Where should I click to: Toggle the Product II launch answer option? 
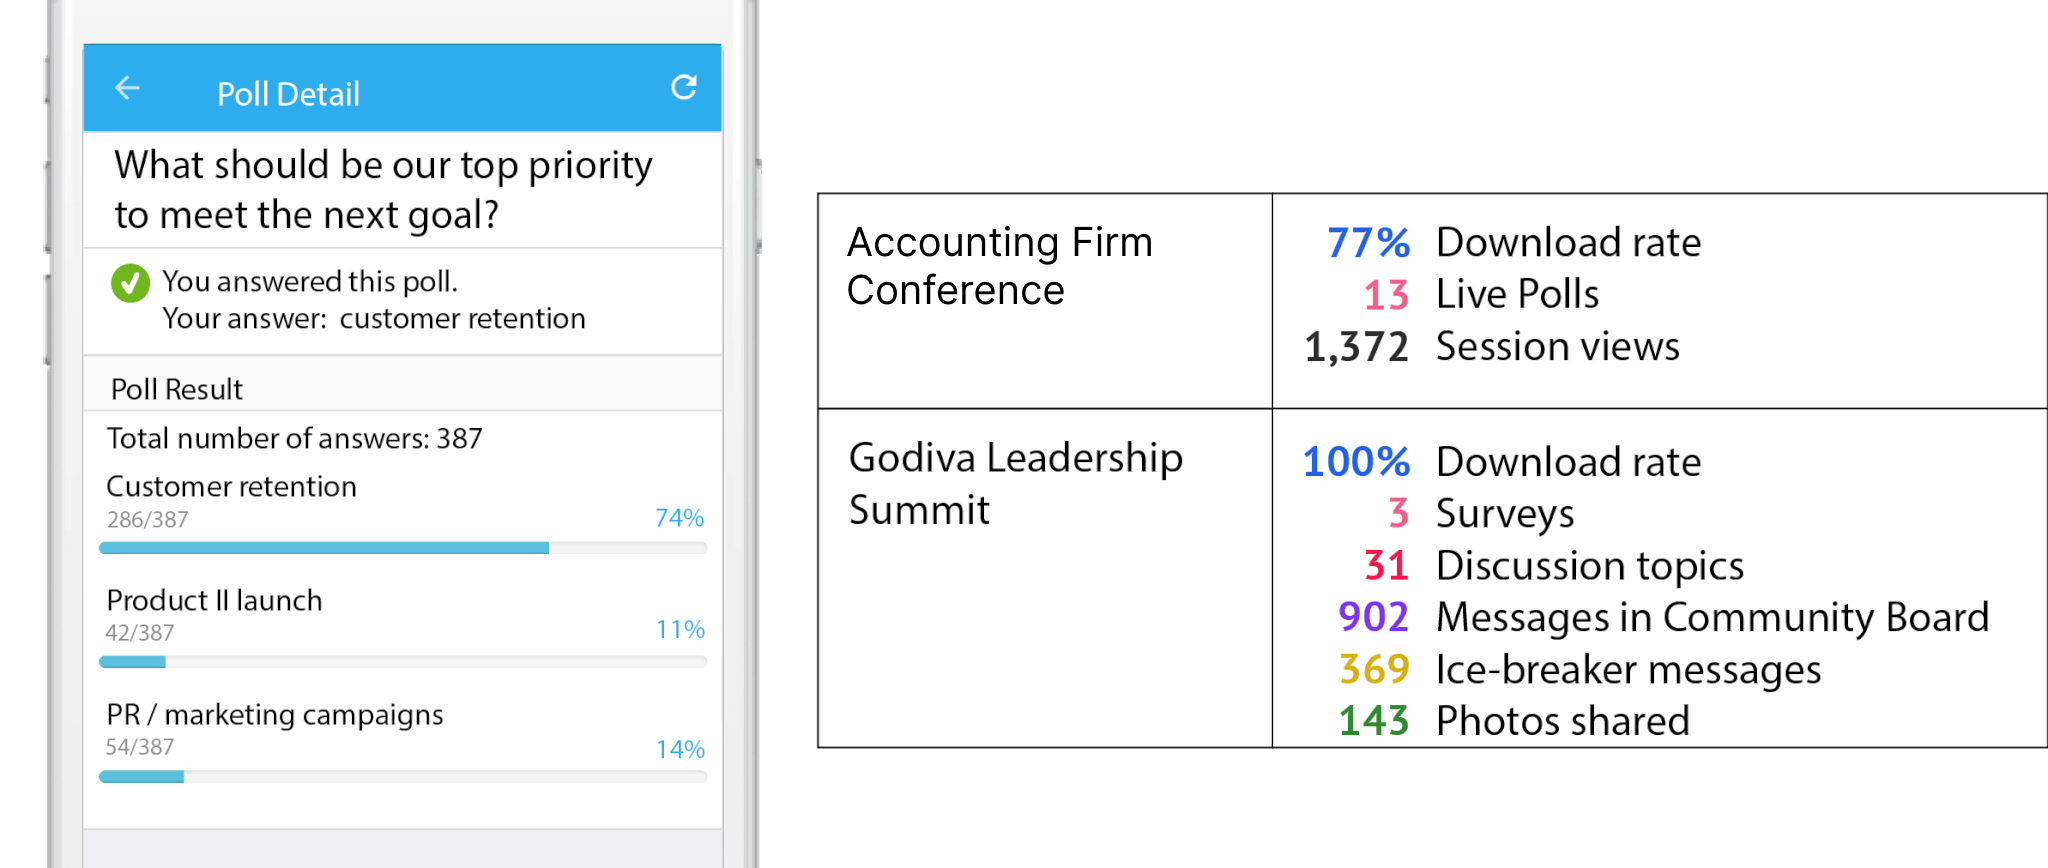coord(214,600)
